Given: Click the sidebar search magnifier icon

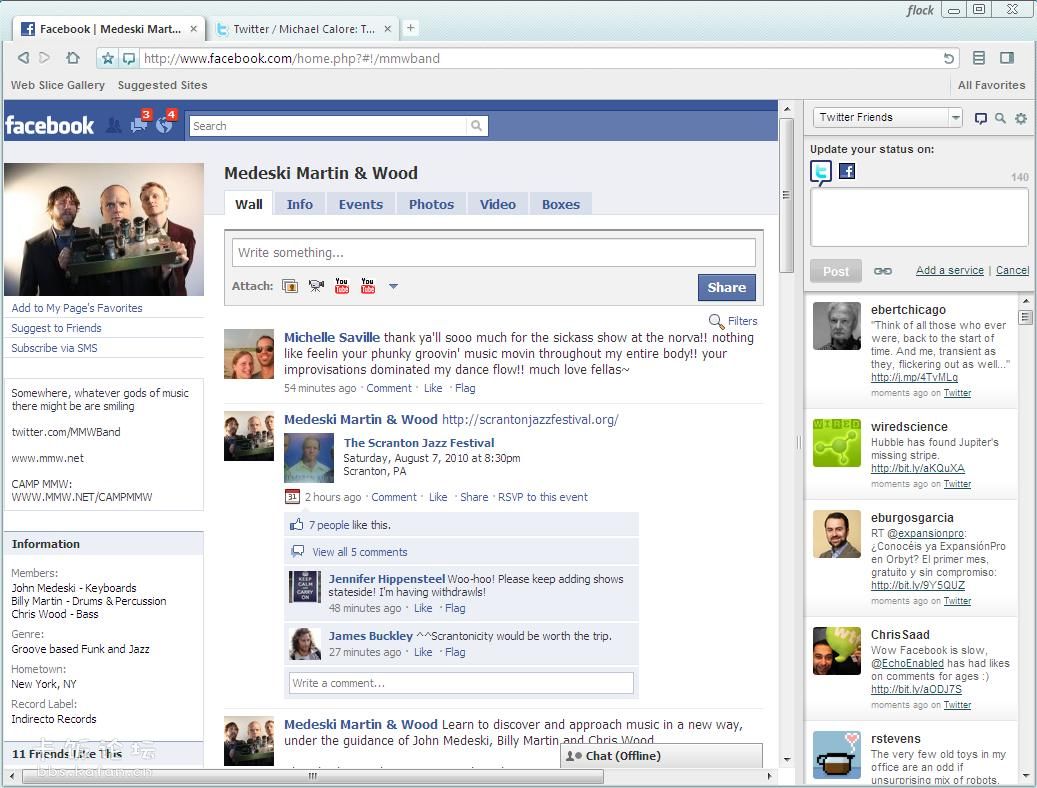Looking at the screenshot, I should (x=1000, y=118).
